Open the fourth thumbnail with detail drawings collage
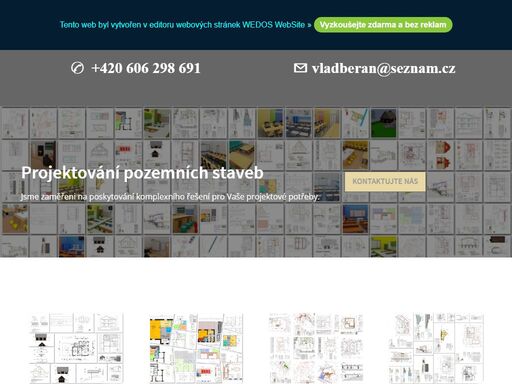The image size is (512, 384). [436, 348]
